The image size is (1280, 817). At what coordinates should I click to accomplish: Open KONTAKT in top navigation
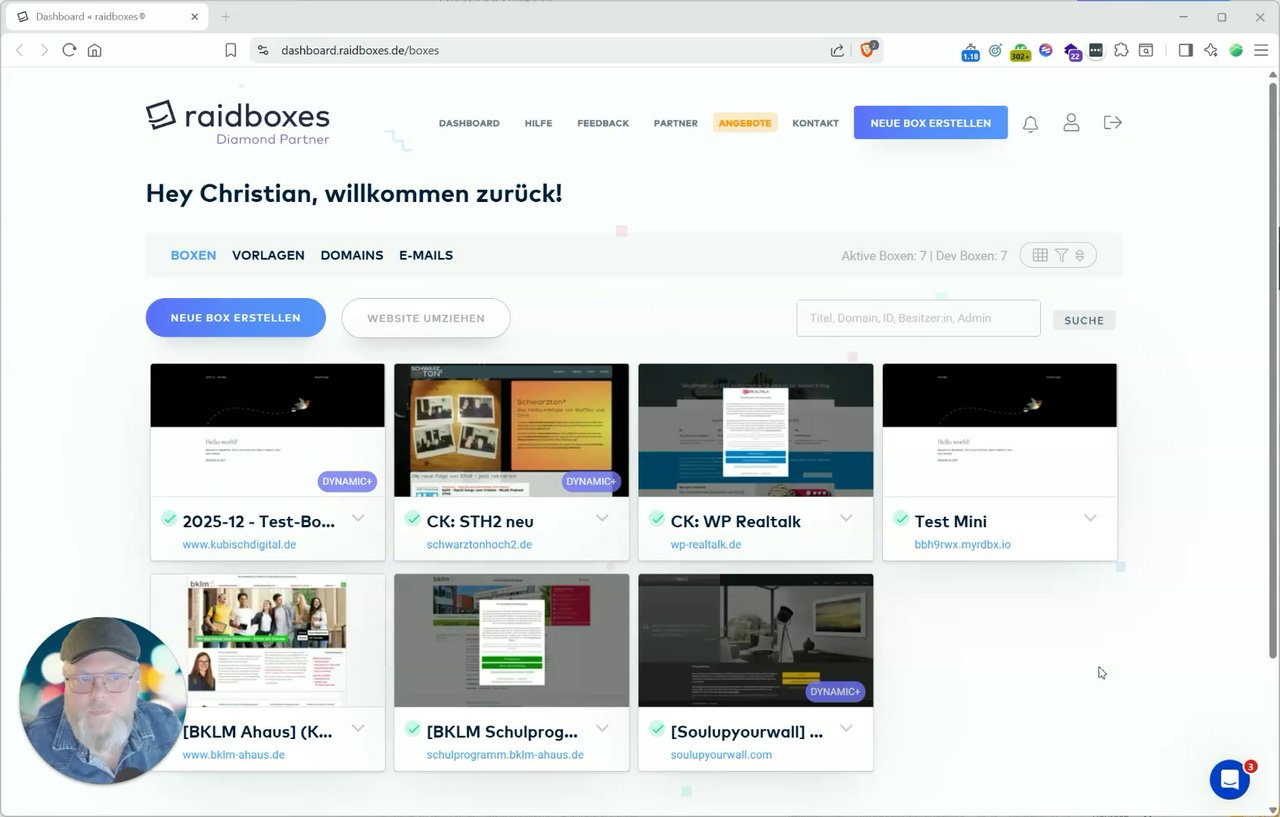click(816, 123)
